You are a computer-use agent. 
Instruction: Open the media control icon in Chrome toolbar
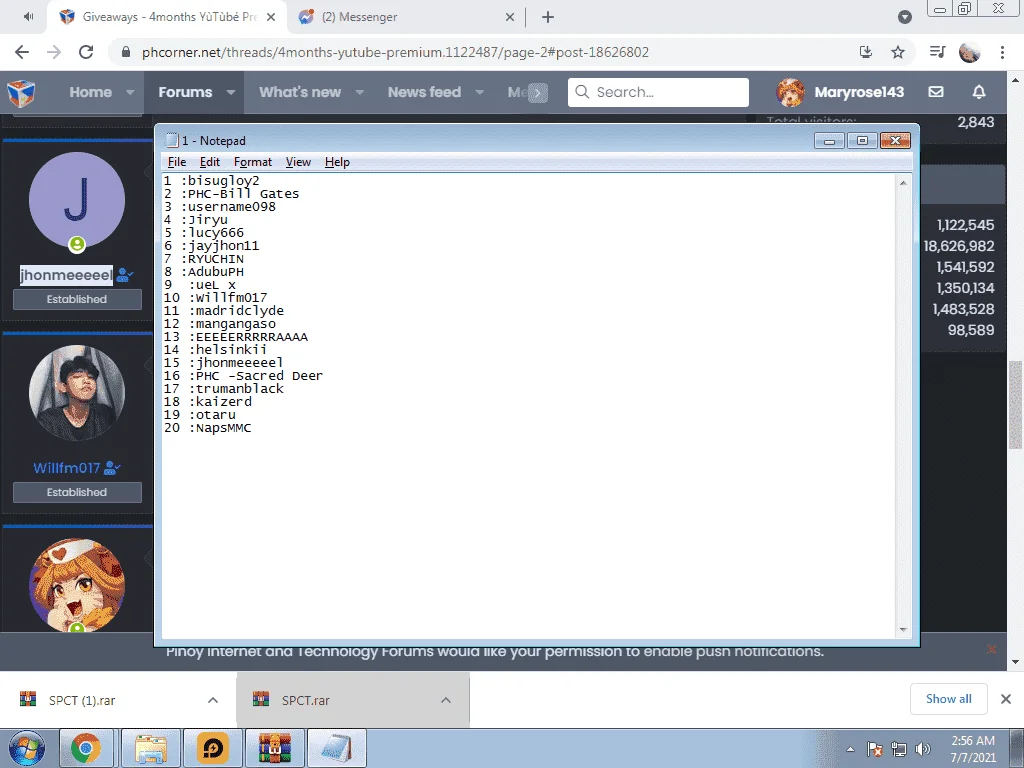point(937,52)
